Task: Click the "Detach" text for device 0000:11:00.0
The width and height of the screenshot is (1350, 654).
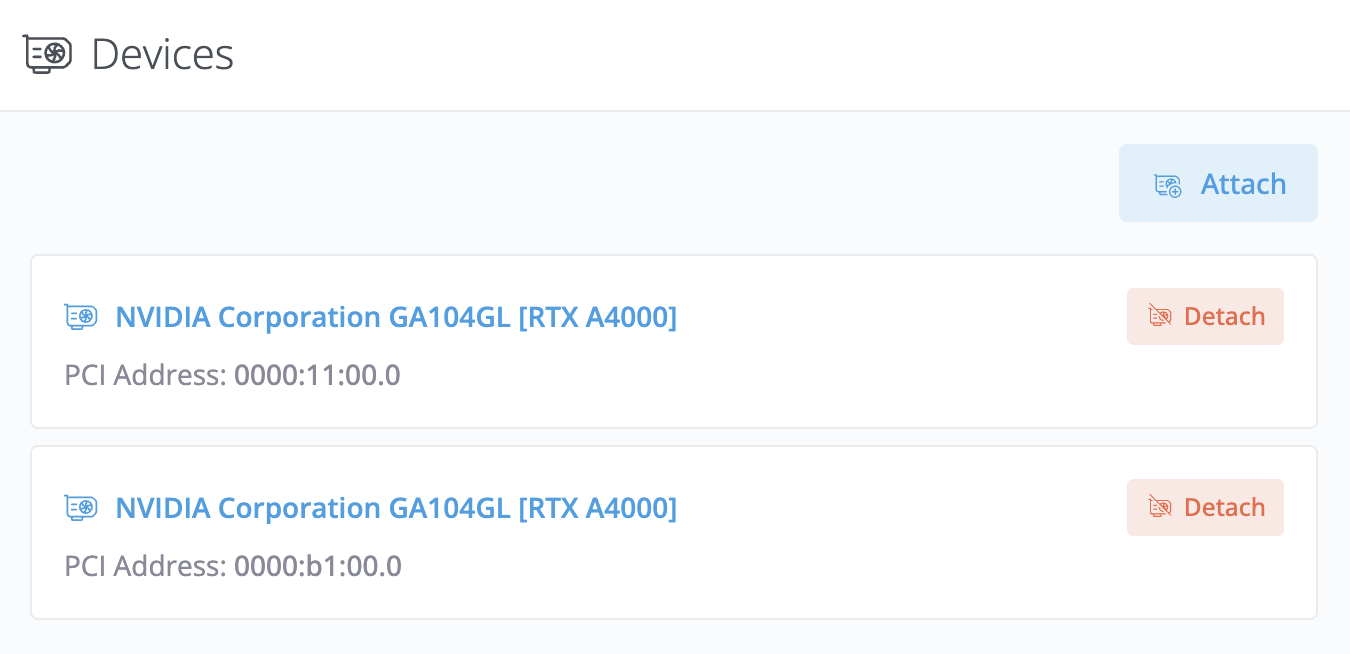Action: pos(1224,317)
